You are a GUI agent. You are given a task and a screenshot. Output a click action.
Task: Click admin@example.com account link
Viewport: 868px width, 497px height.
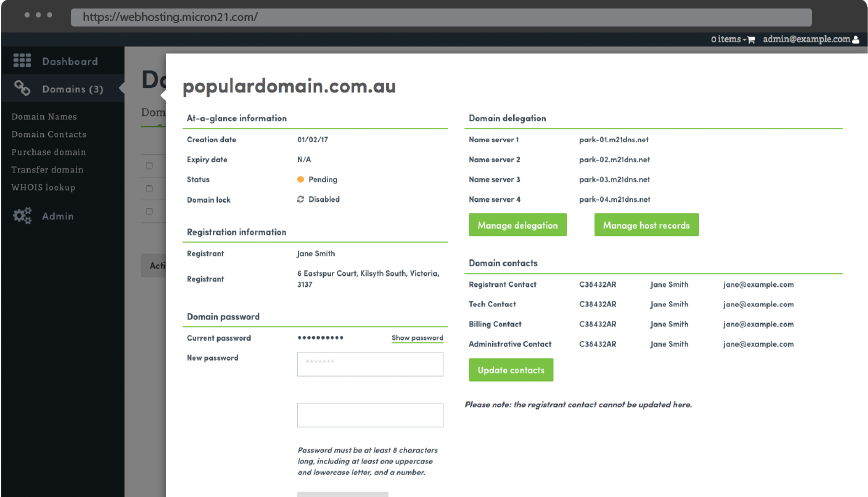pos(806,39)
